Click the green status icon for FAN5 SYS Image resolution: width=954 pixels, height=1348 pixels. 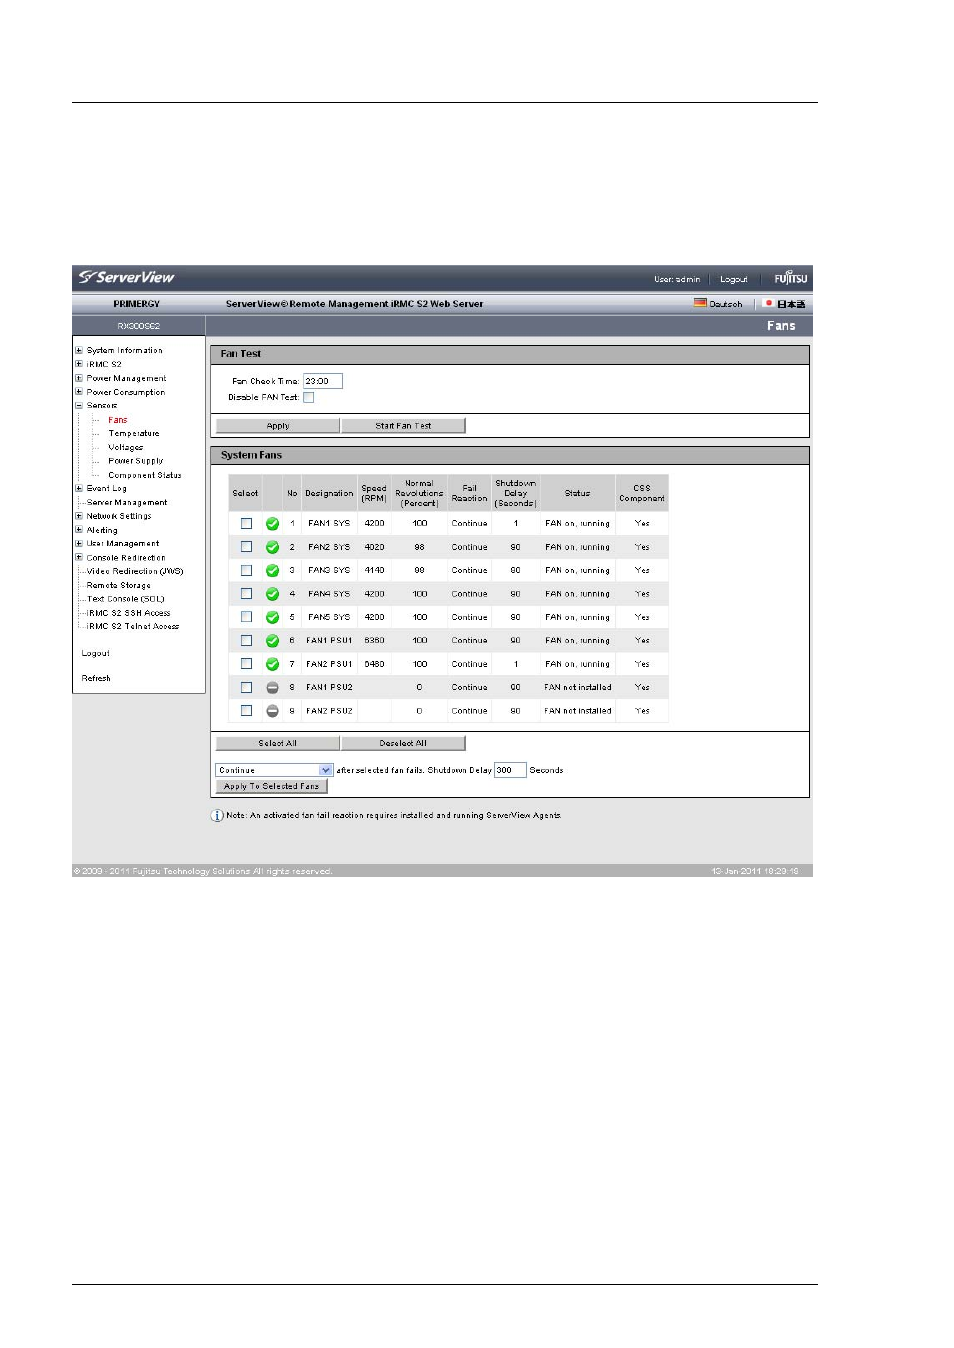(272, 617)
